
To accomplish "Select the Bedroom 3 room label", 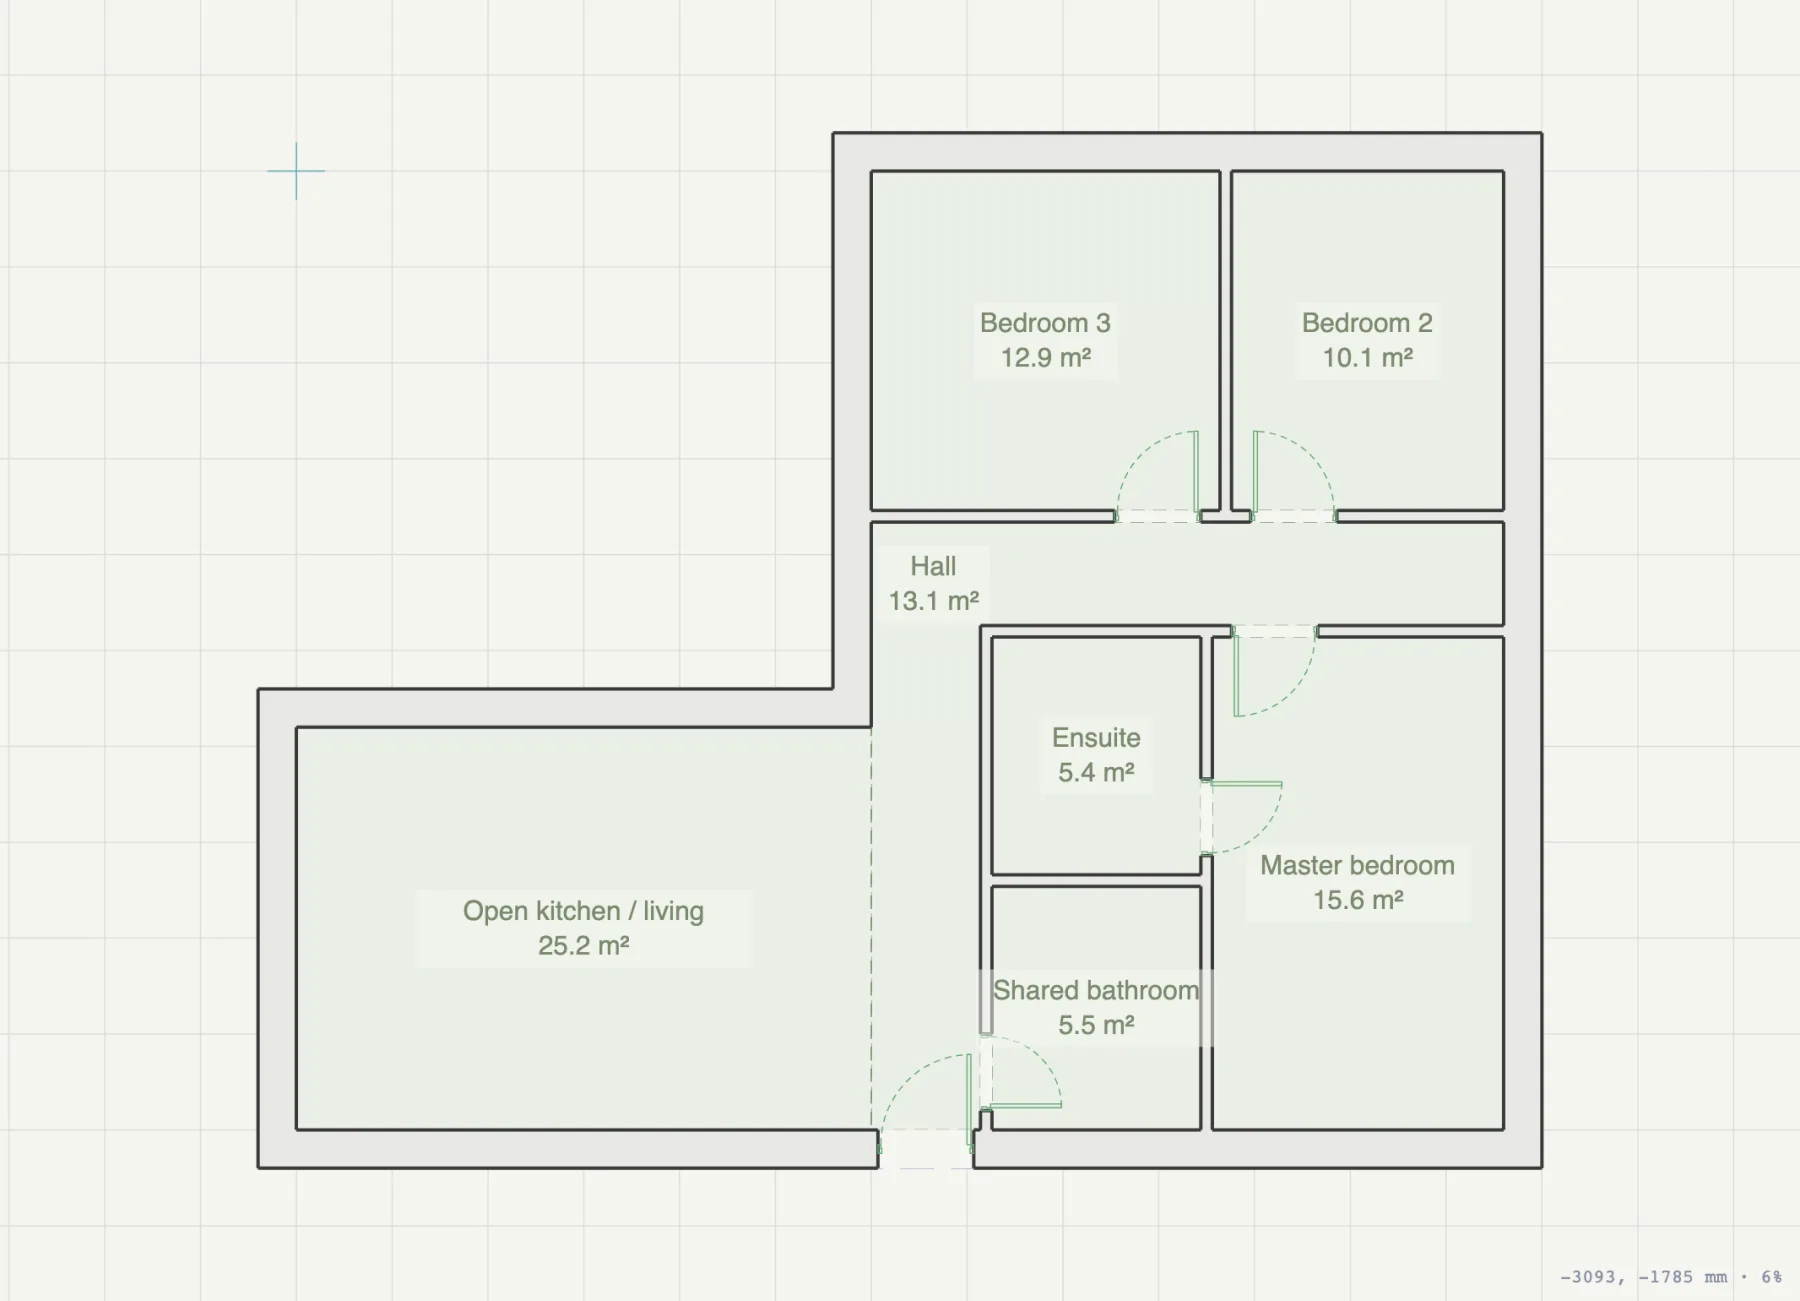I will (1045, 340).
